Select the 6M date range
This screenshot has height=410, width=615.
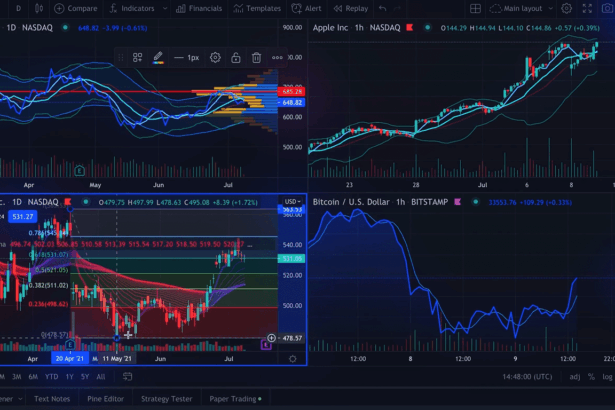pos(33,377)
